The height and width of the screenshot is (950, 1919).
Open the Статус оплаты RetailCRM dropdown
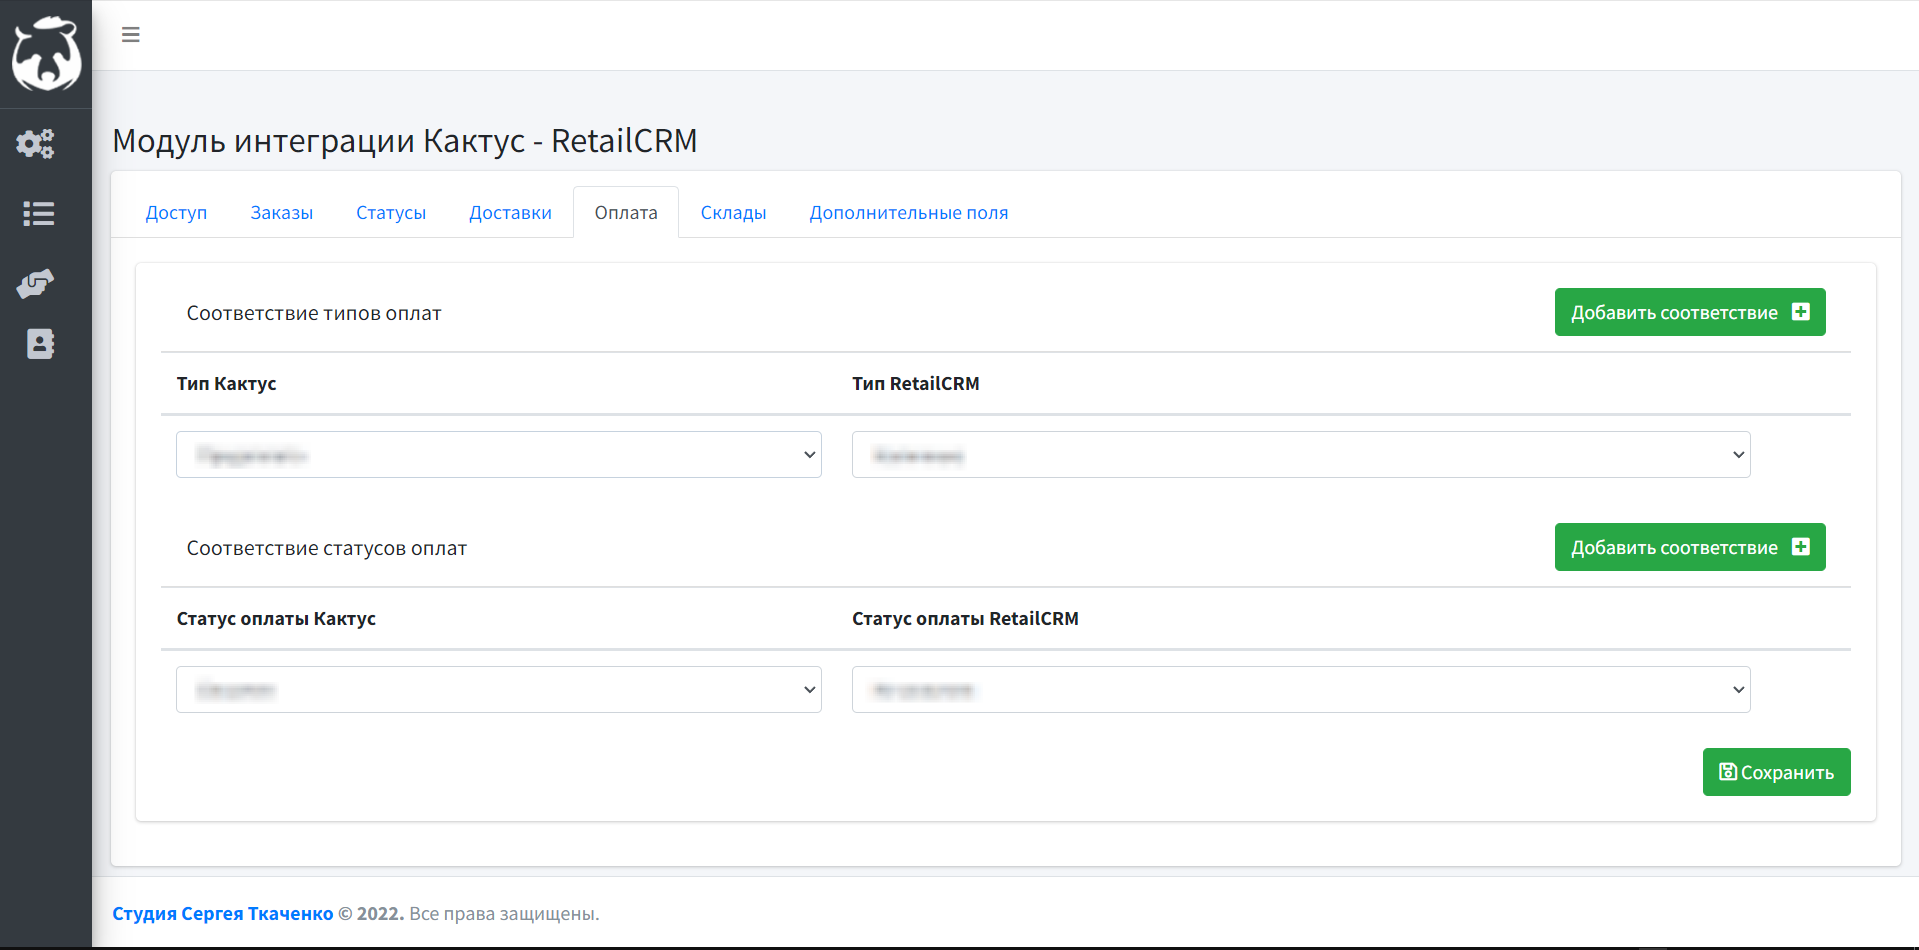(x=1301, y=690)
